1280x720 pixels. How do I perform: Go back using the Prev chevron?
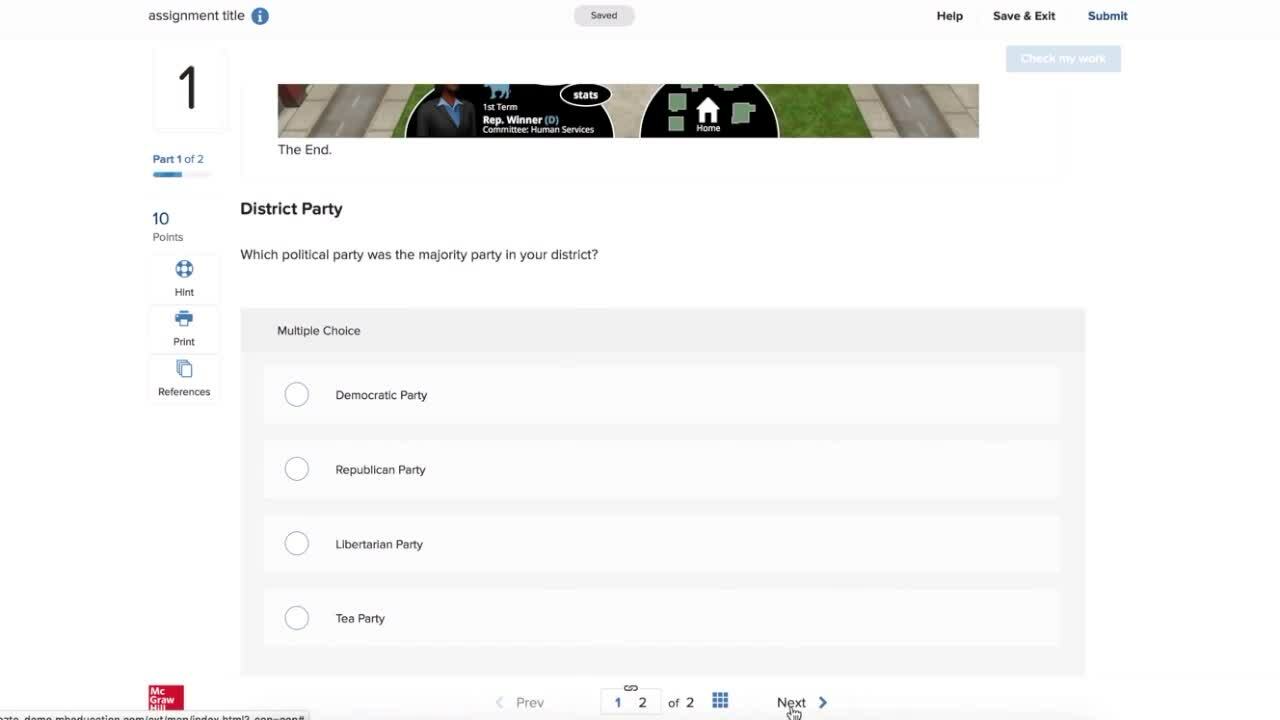pos(501,703)
